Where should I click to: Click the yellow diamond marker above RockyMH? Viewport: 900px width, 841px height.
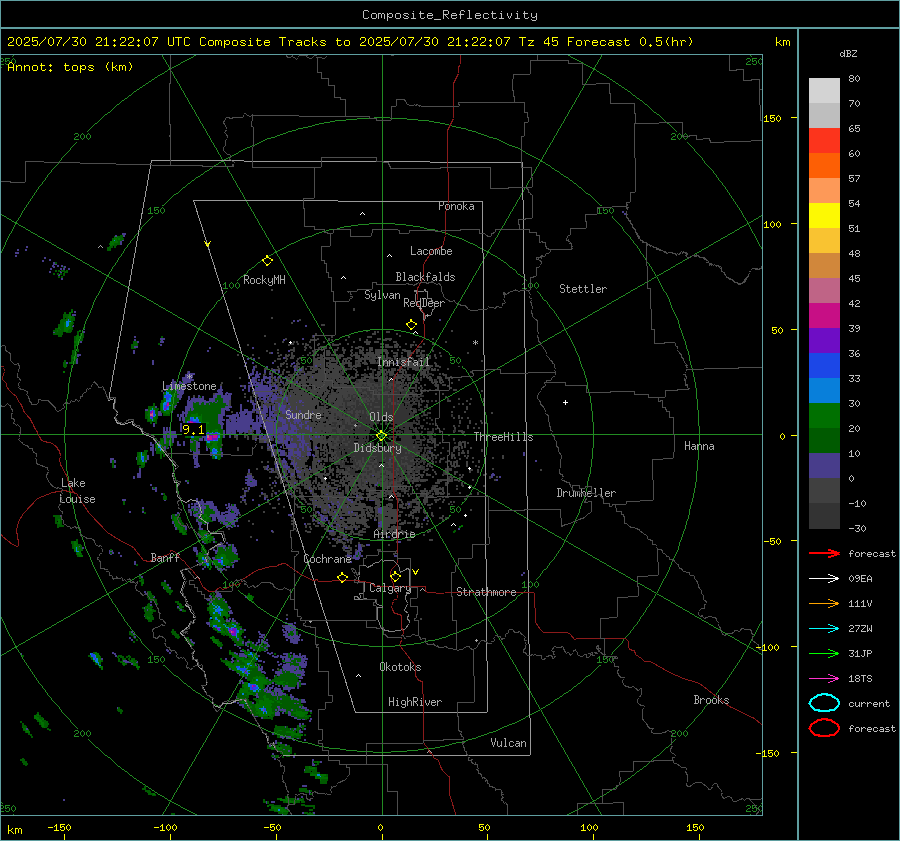click(267, 261)
